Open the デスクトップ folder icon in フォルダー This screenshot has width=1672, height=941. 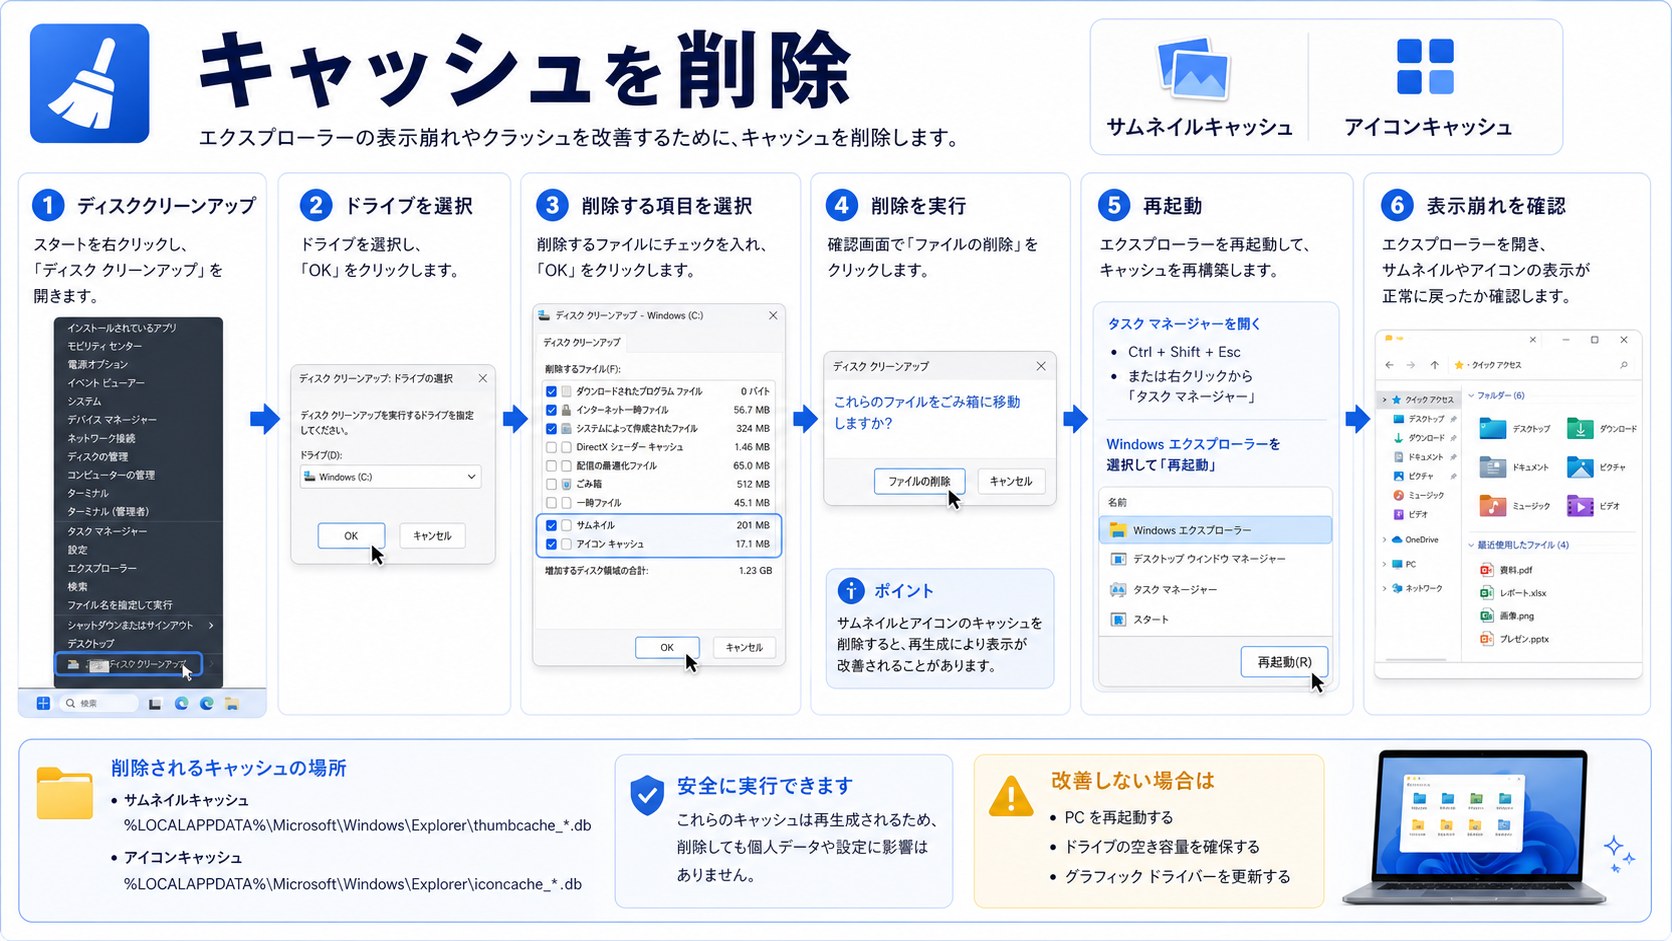coord(1492,428)
